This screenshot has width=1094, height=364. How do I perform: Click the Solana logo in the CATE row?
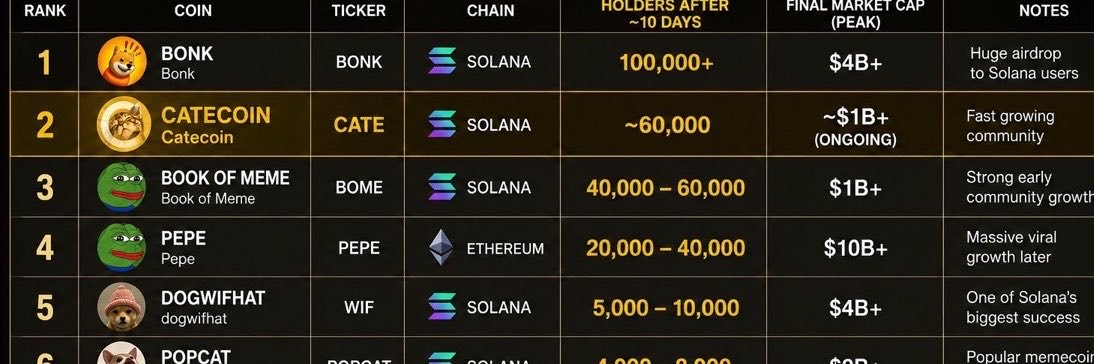(442, 124)
